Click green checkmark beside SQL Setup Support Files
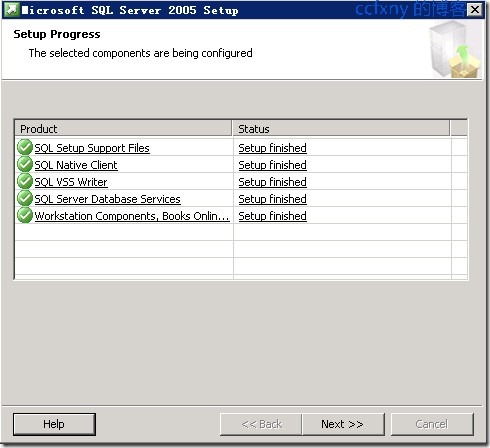Viewport: 490px width, 448px height. click(25, 147)
